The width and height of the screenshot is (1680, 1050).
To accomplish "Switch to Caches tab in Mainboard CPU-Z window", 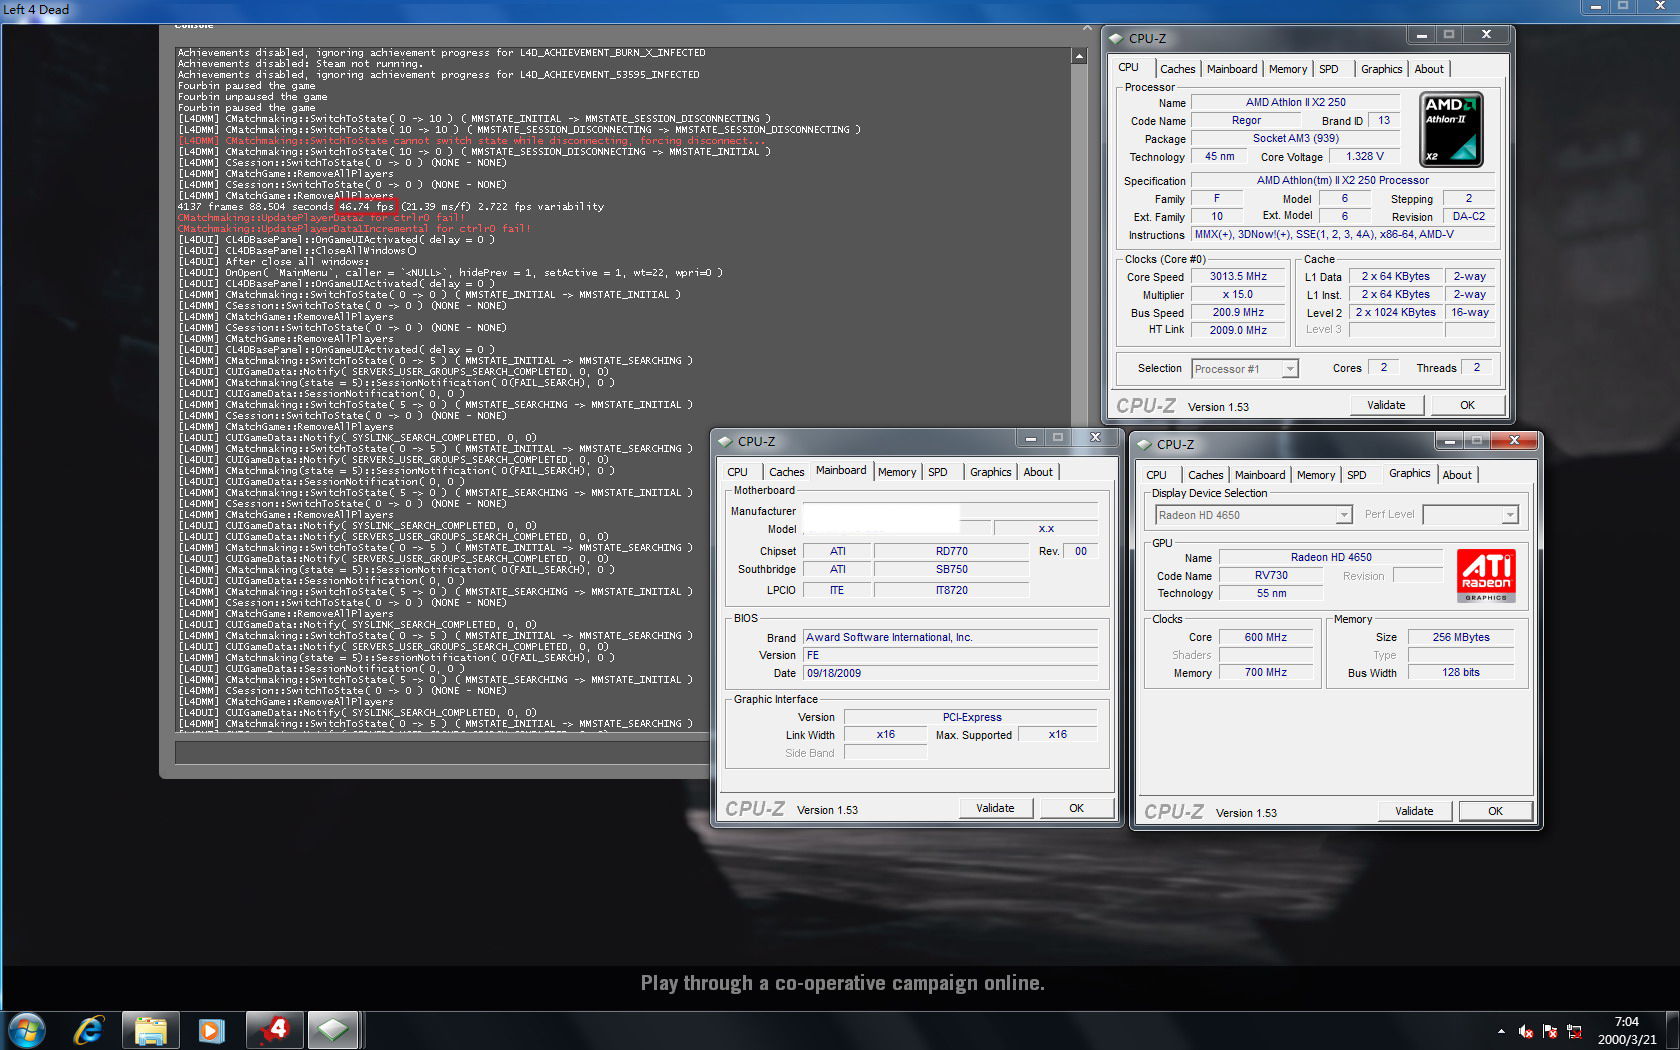I will (x=786, y=472).
